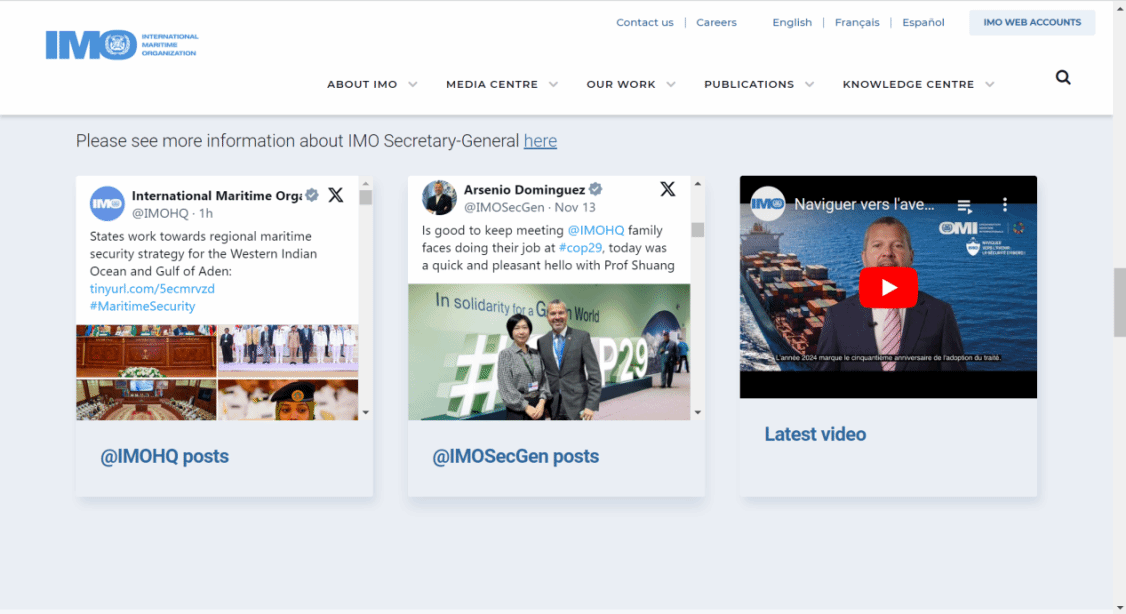Viewport: 1126px width, 614px height.
Task: Follow the 'here' link about the Secretary-General
Action: [x=540, y=141]
